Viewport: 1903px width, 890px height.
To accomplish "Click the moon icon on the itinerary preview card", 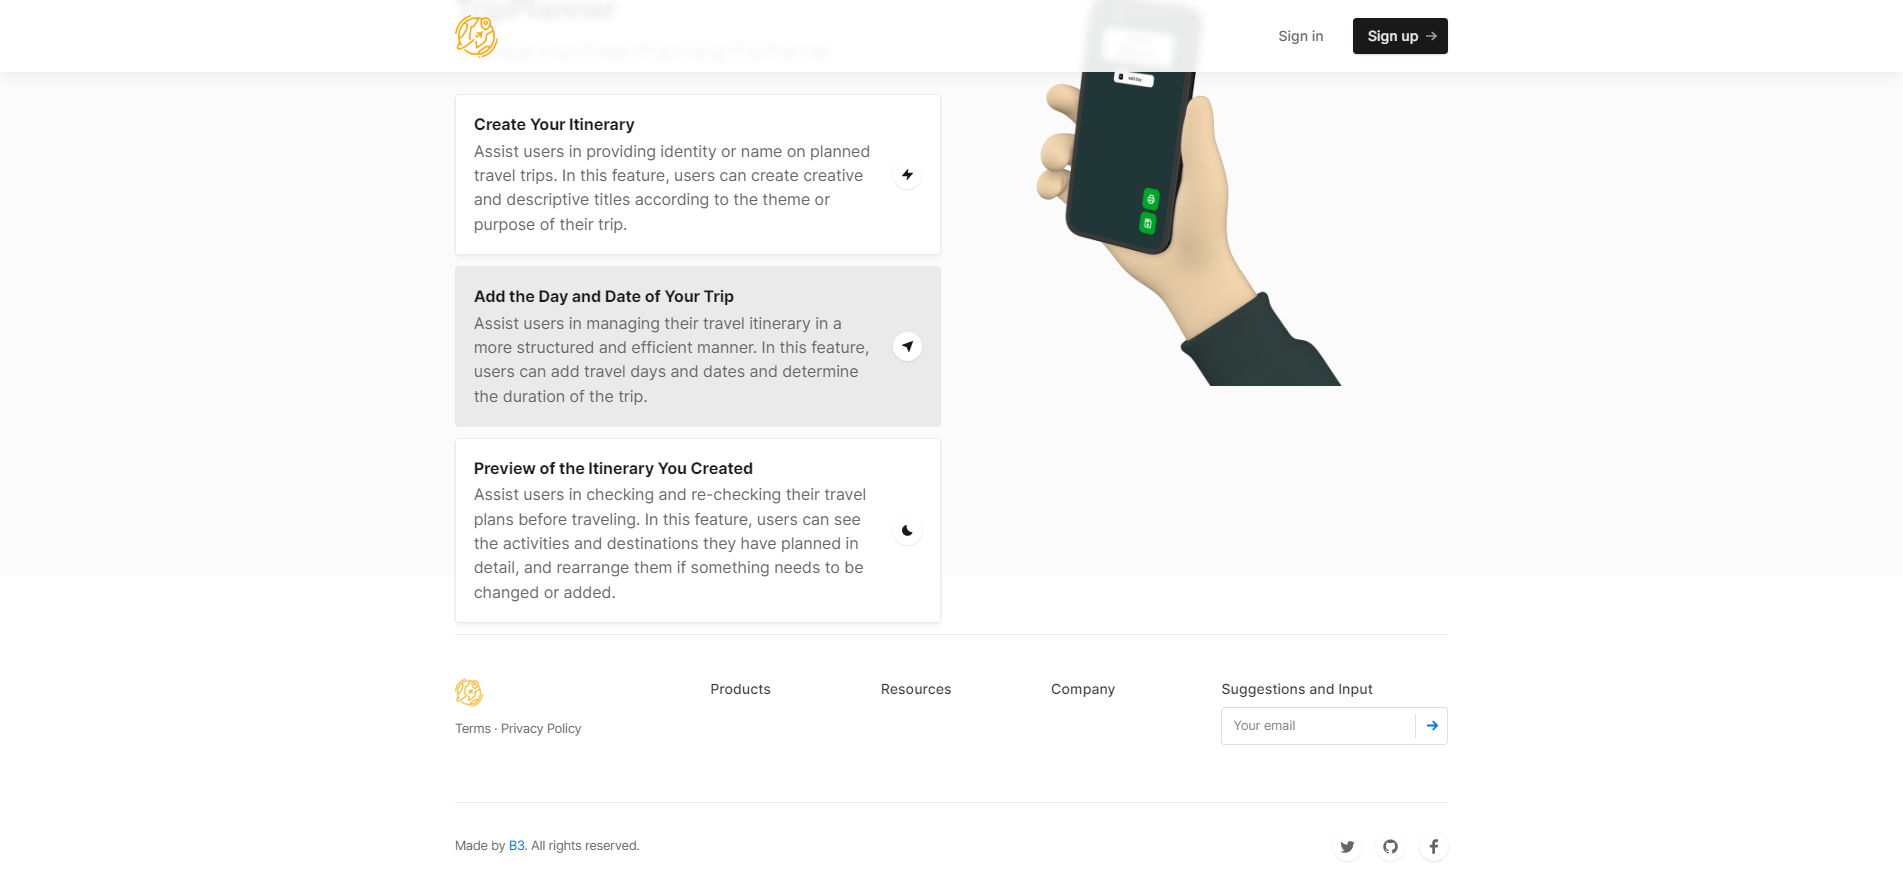I will coord(906,530).
